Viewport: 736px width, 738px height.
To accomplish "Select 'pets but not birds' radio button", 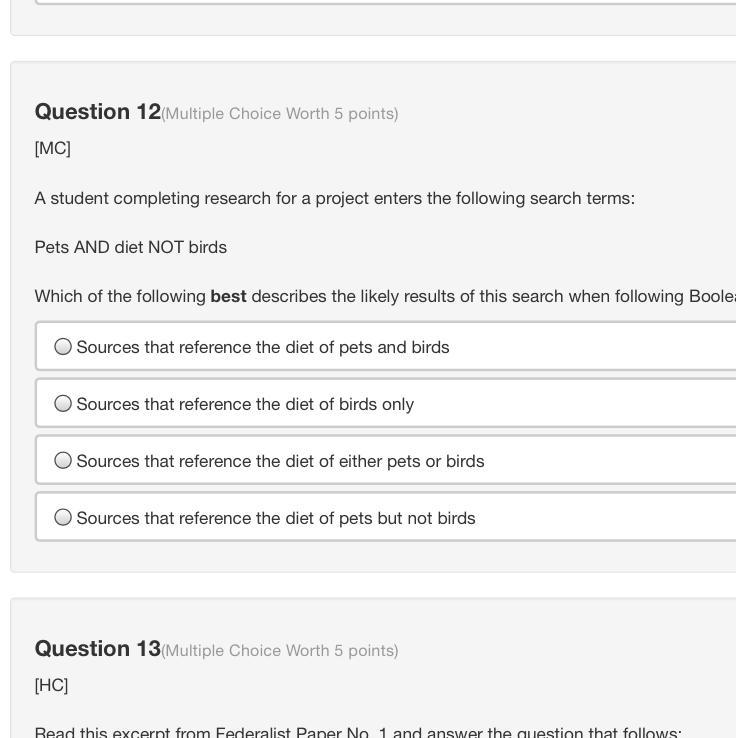I will coord(63,518).
